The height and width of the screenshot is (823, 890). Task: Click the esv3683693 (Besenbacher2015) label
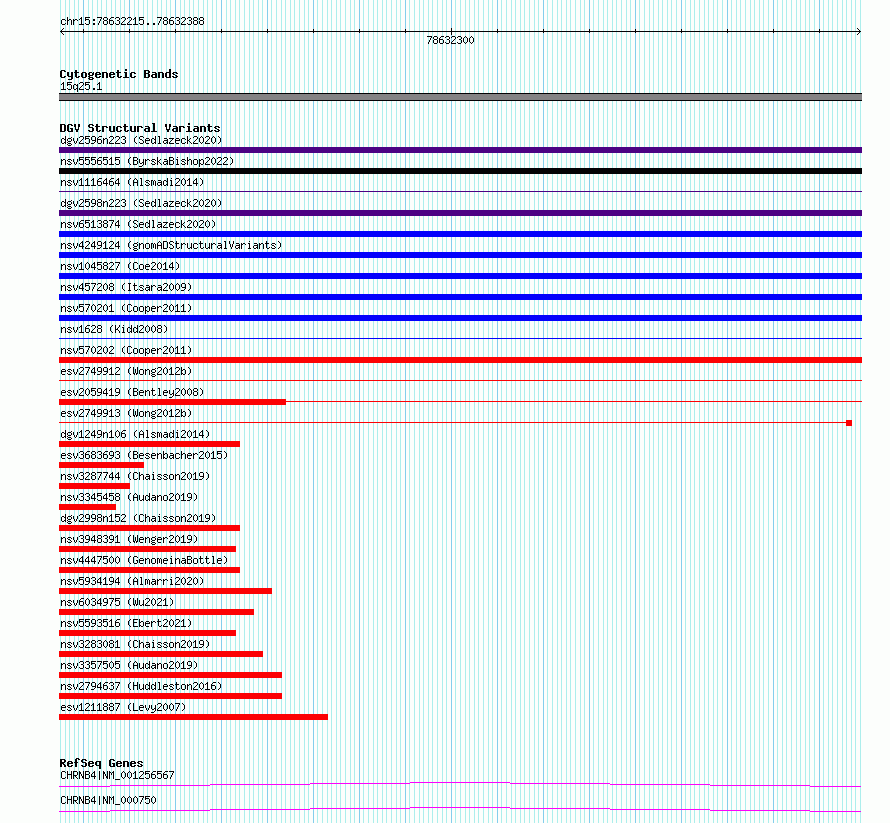point(144,455)
